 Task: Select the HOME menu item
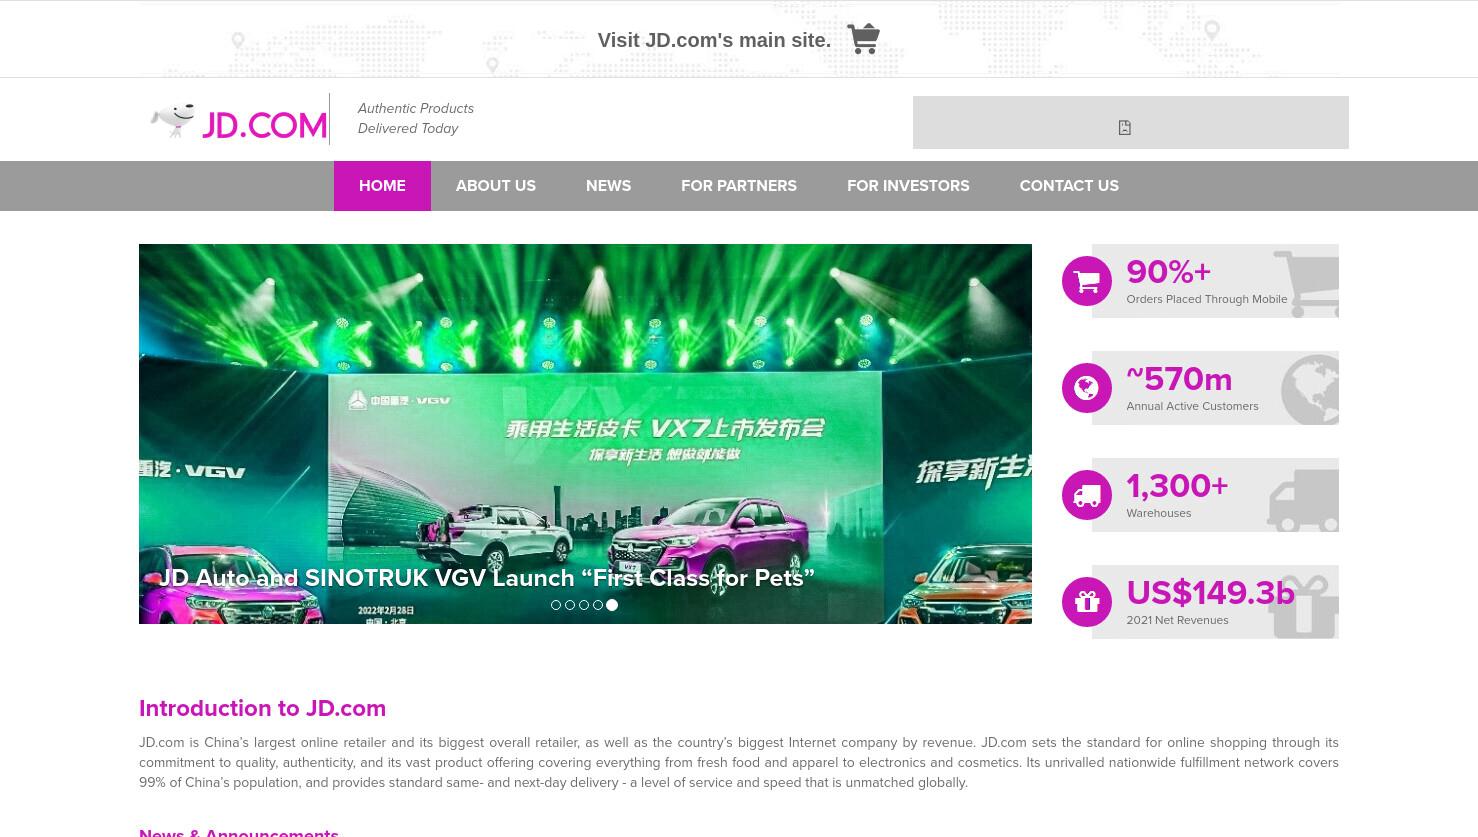tap(382, 186)
